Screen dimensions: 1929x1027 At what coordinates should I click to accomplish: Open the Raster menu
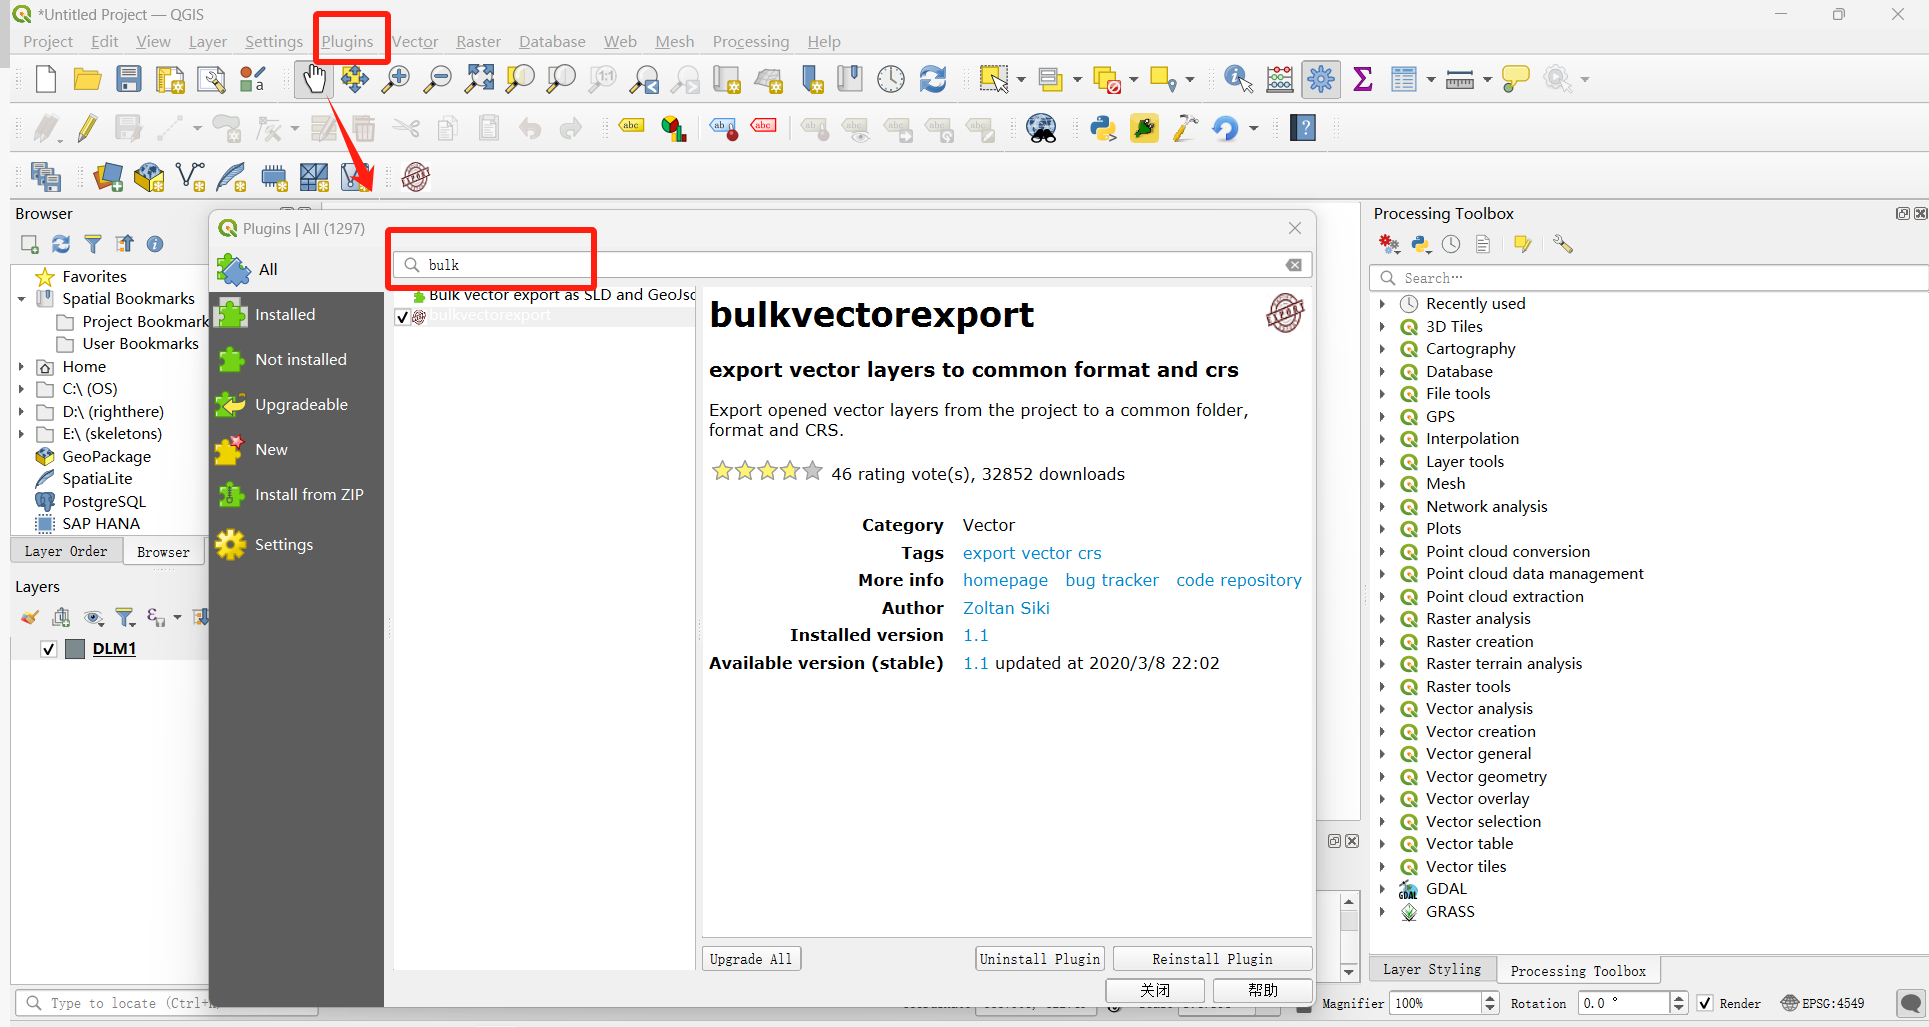(x=478, y=42)
